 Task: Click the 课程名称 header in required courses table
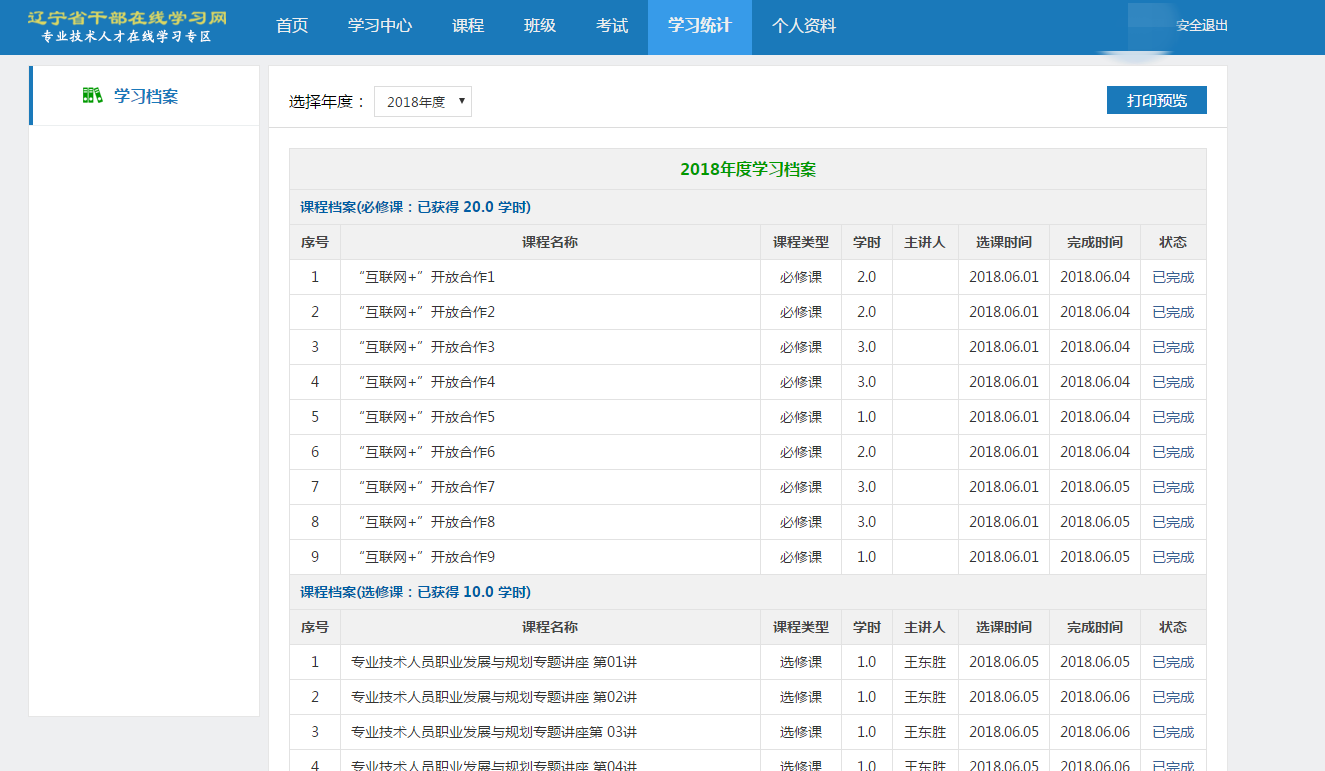click(x=550, y=242)
